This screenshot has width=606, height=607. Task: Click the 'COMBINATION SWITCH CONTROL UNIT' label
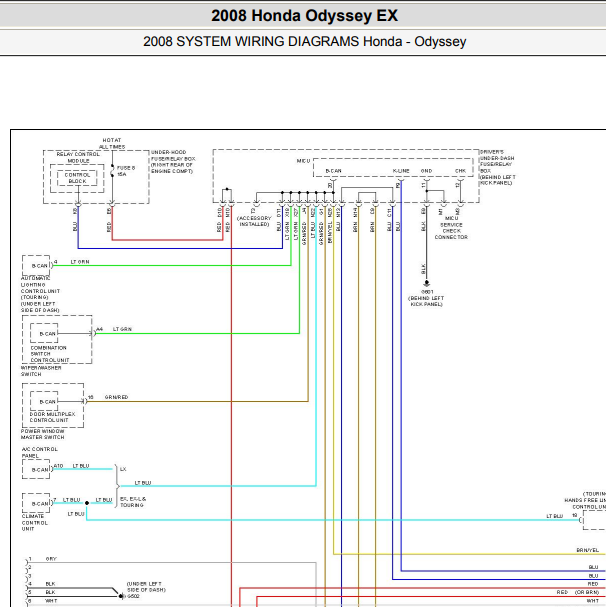(x=50, y=354)
